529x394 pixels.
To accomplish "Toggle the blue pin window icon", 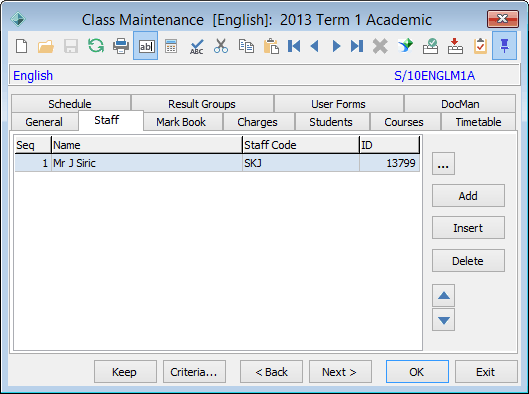I will coord(504,46).
